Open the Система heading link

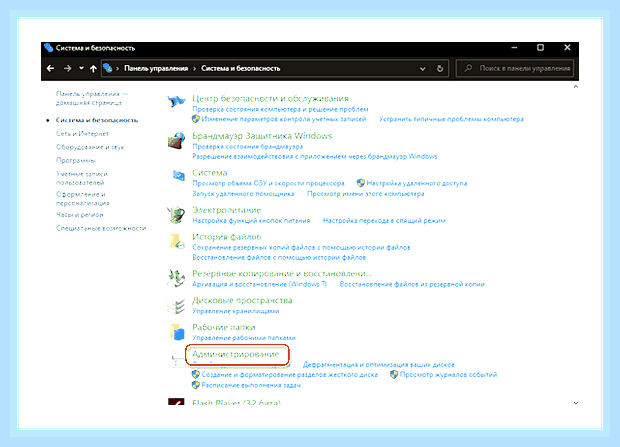point(210,173)
